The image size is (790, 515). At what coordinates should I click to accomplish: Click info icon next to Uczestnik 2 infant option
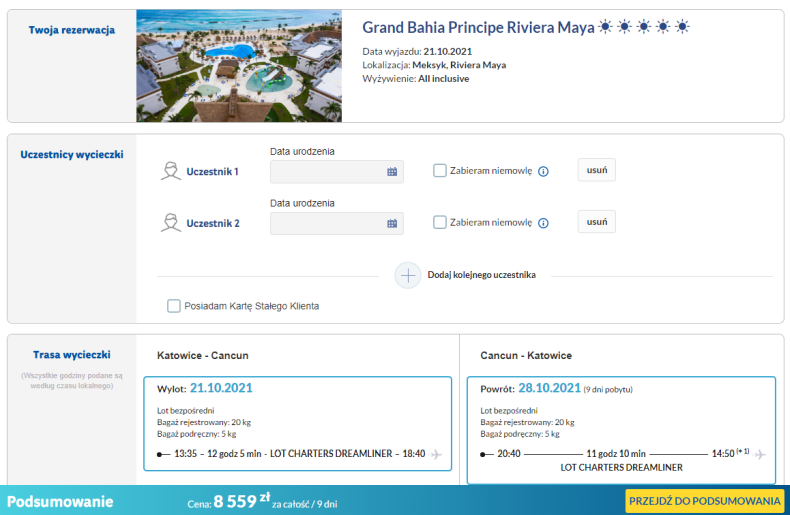[543, 223]
